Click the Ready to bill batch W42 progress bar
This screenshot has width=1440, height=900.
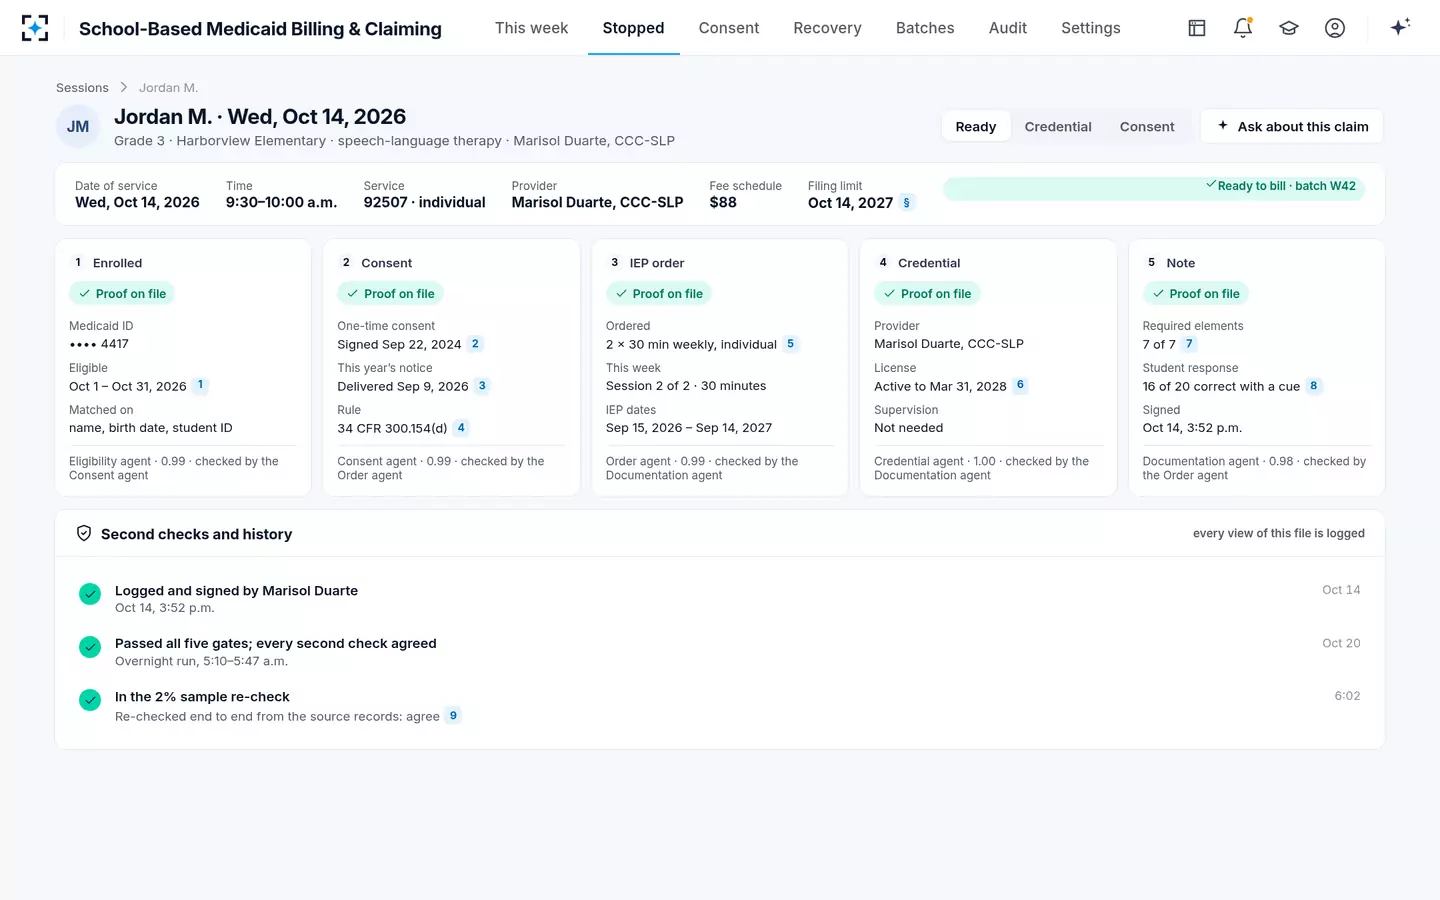tap(1154, 189)
